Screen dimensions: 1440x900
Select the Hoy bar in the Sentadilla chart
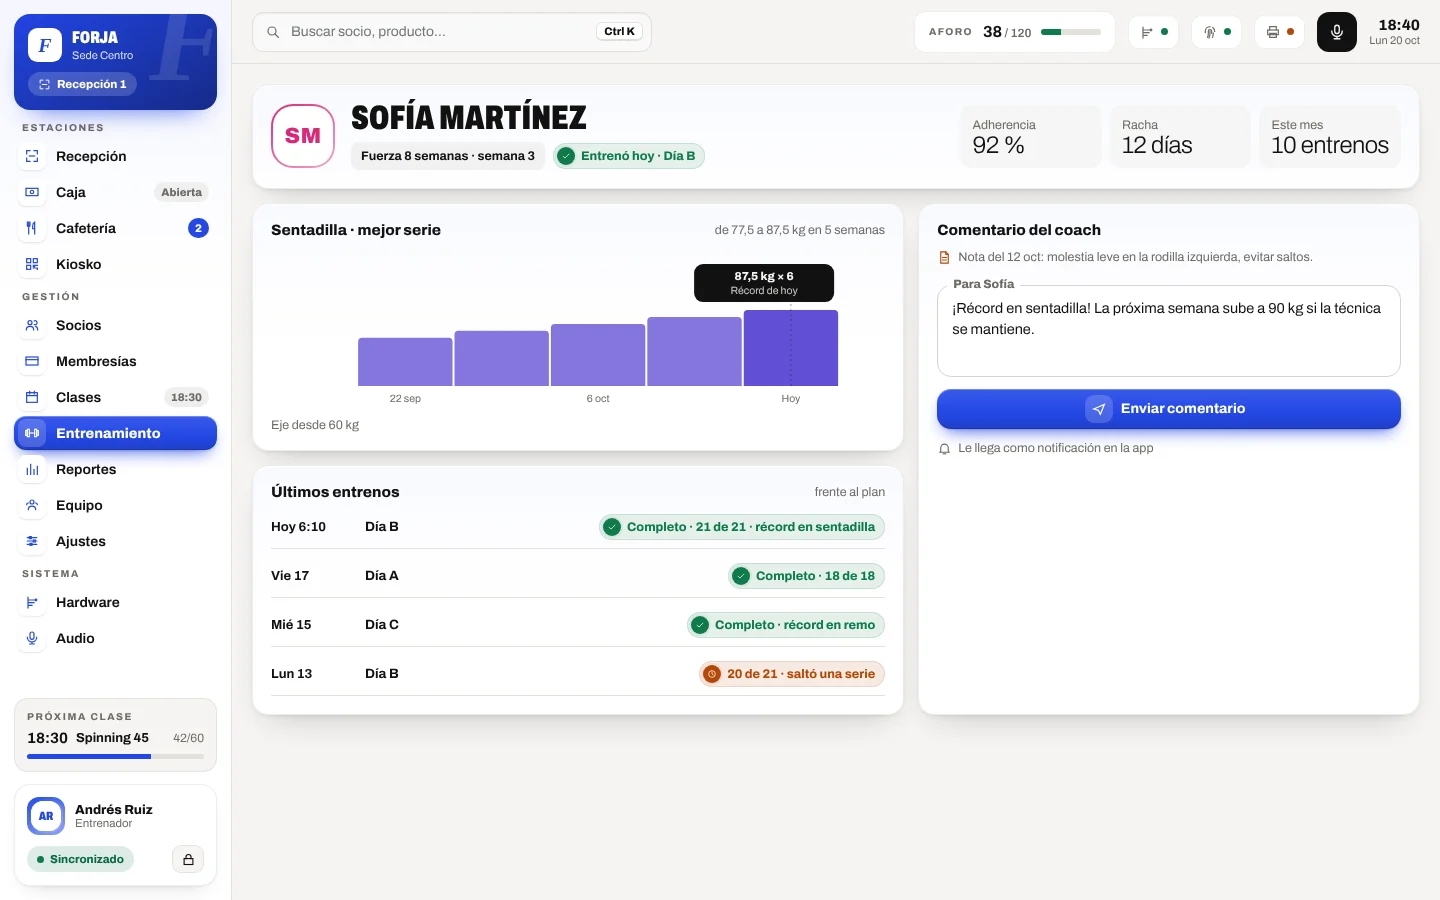[791, 348]
